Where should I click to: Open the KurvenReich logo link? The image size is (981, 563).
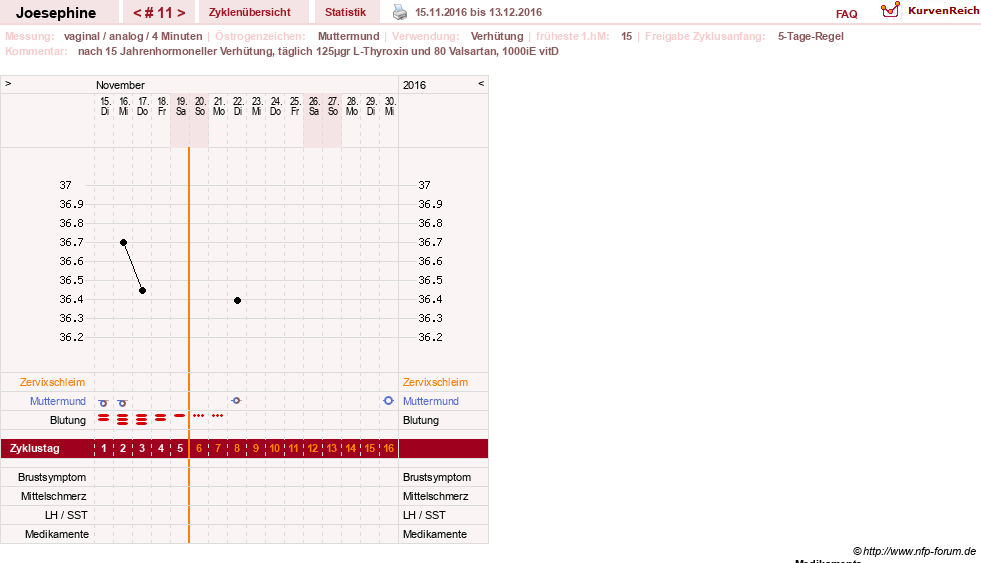(x=930, y=11)
